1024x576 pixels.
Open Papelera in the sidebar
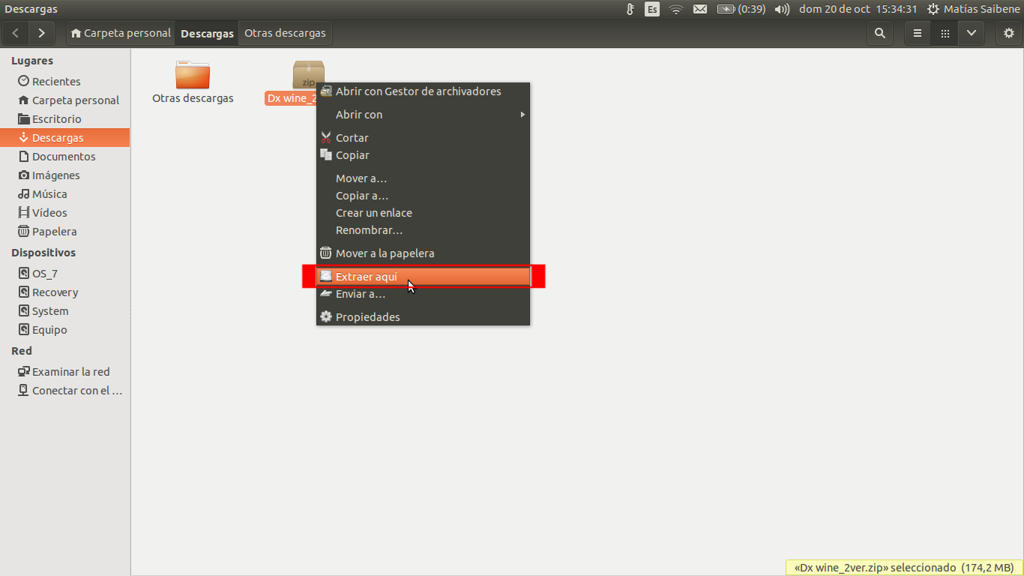coord(65,231)
